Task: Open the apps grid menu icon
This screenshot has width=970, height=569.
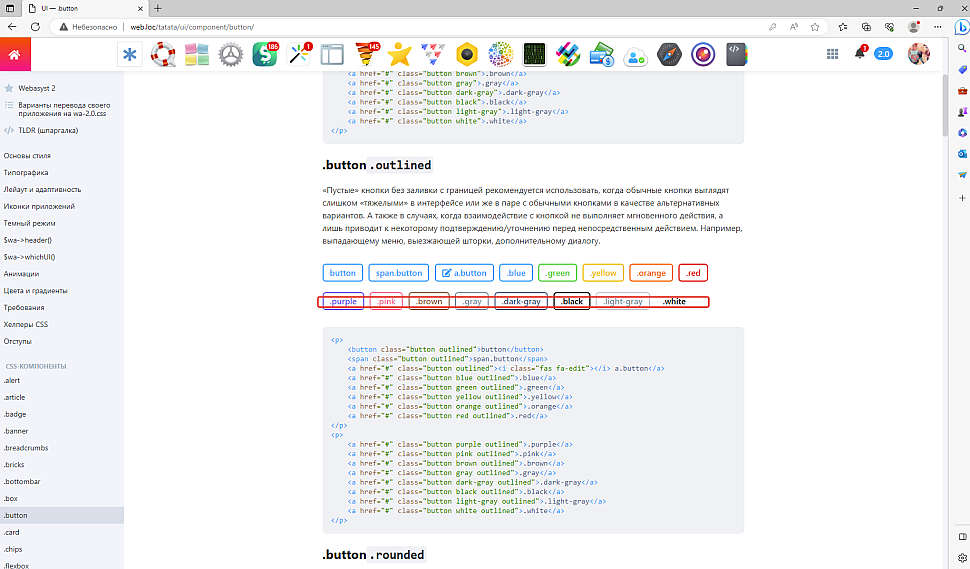Action: pyautogui.click(x=832, y=54)
